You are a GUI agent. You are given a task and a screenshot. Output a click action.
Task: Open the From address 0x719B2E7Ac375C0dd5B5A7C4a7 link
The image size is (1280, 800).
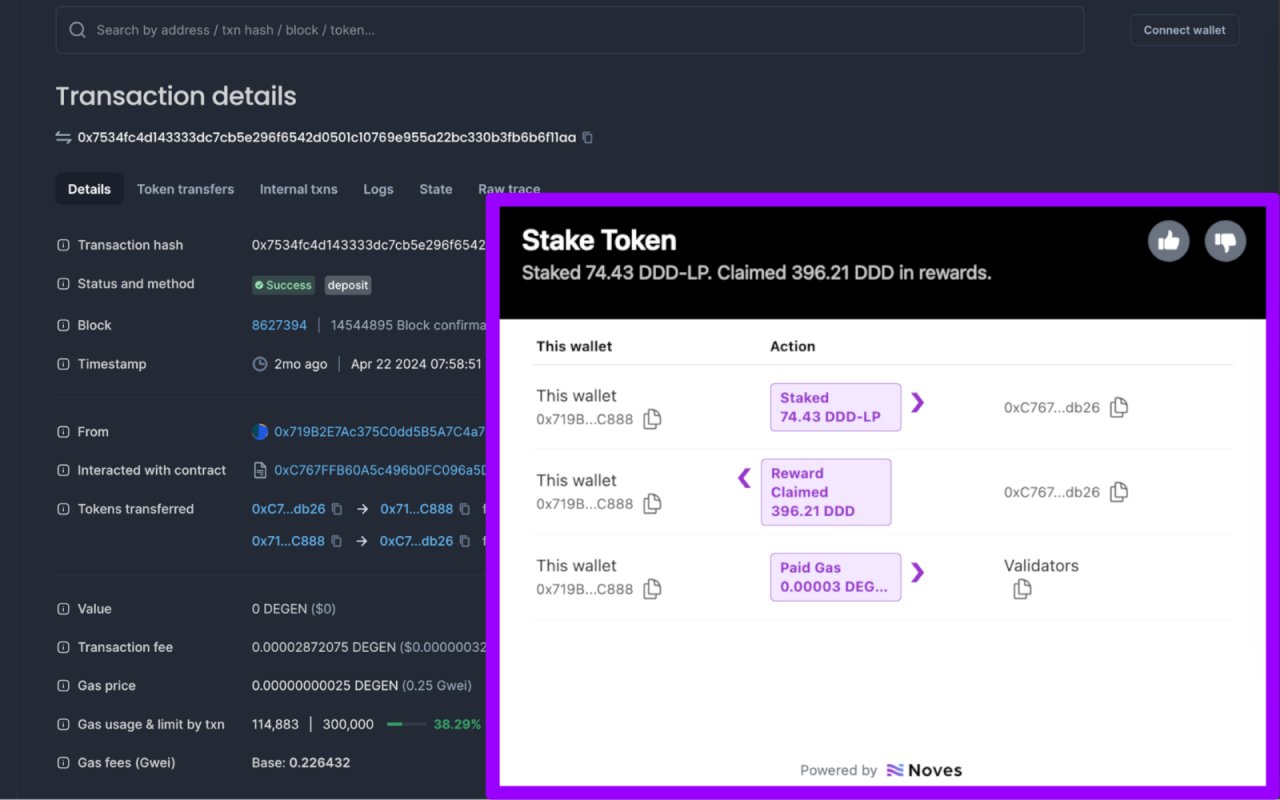[380, 432]
